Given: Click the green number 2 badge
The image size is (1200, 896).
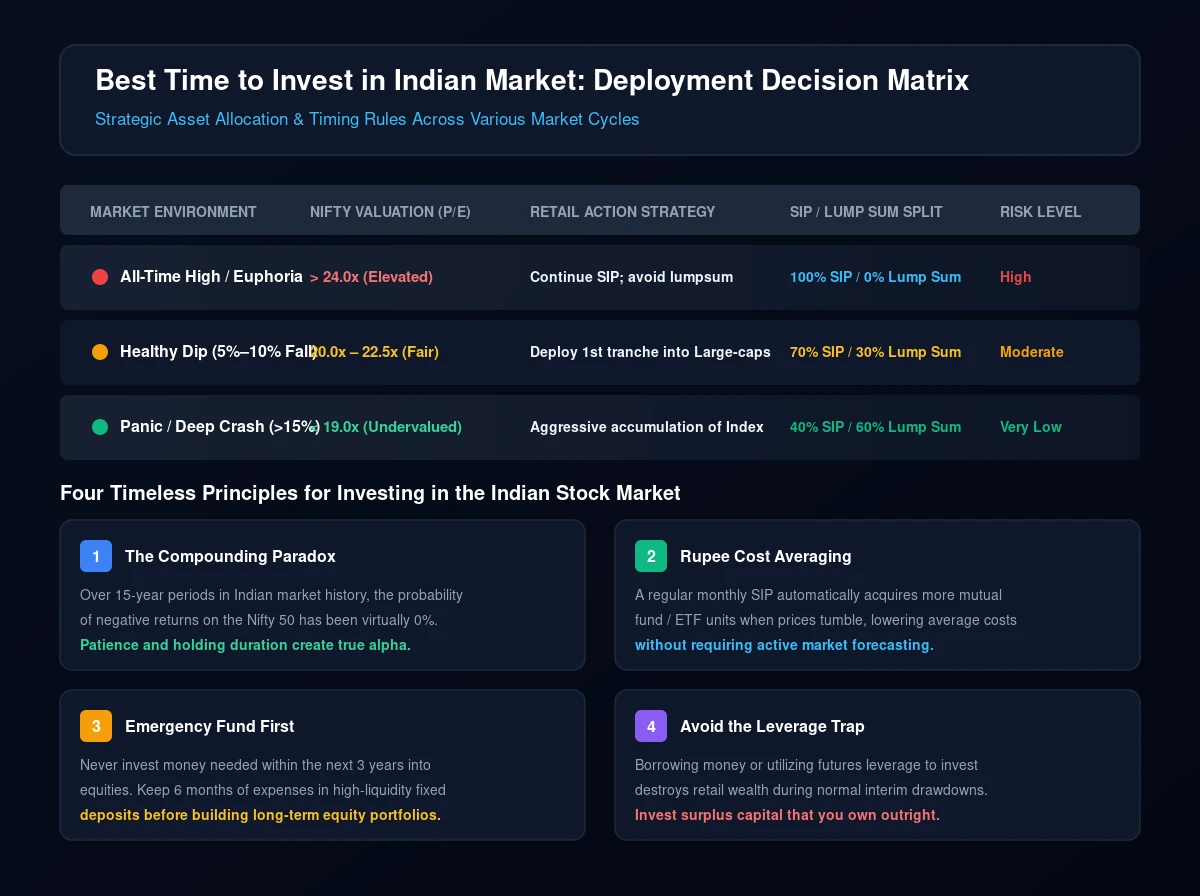Looking at the screenshot, I should point(651,556).
